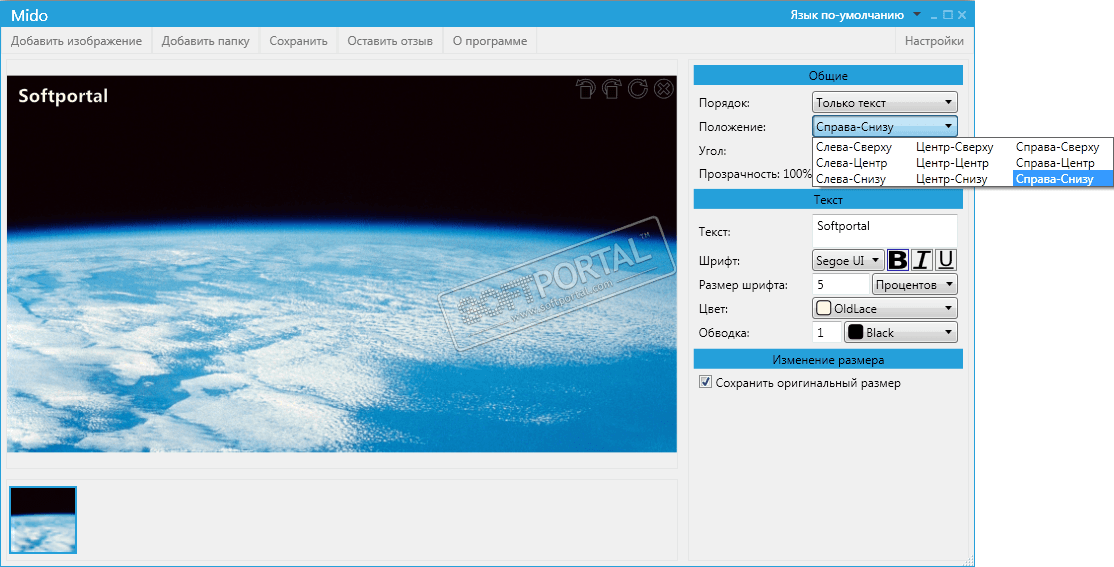1114x567 pixels.
Task: Choose 'Слева-Снизу' position option
Action: 850,179
